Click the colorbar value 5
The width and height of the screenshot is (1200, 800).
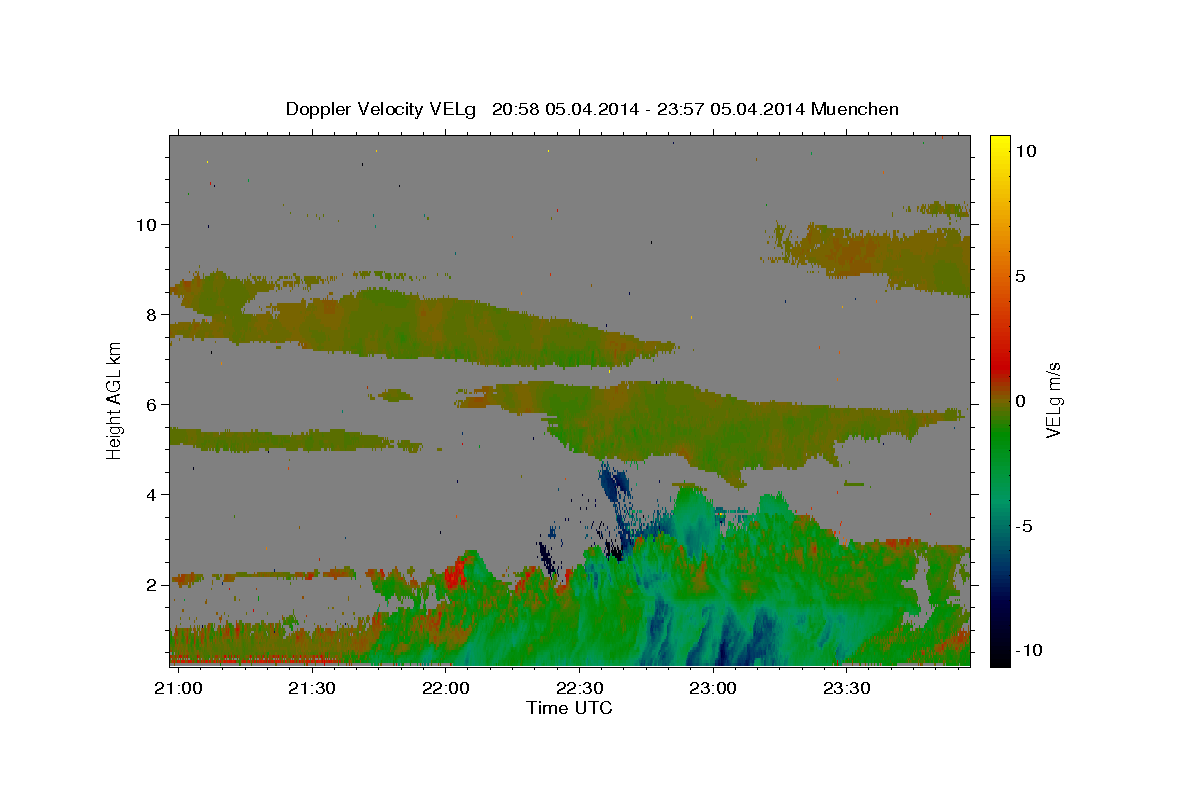pos(1020,276)
